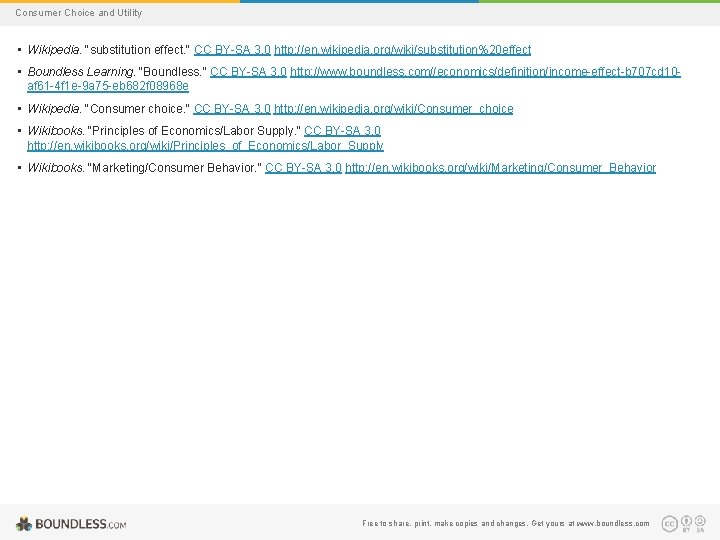The width and height of the screenshot is (720, 540).
Task: Open the Consumer_choice Wikipedia URL
Action: tap(394, 109)
